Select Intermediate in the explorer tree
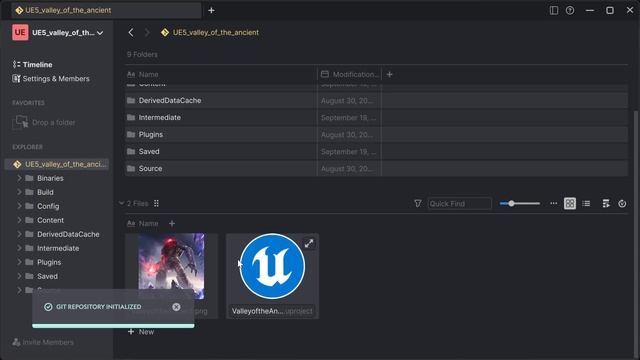Screen dimensions: 640x360 pos(58,248)
